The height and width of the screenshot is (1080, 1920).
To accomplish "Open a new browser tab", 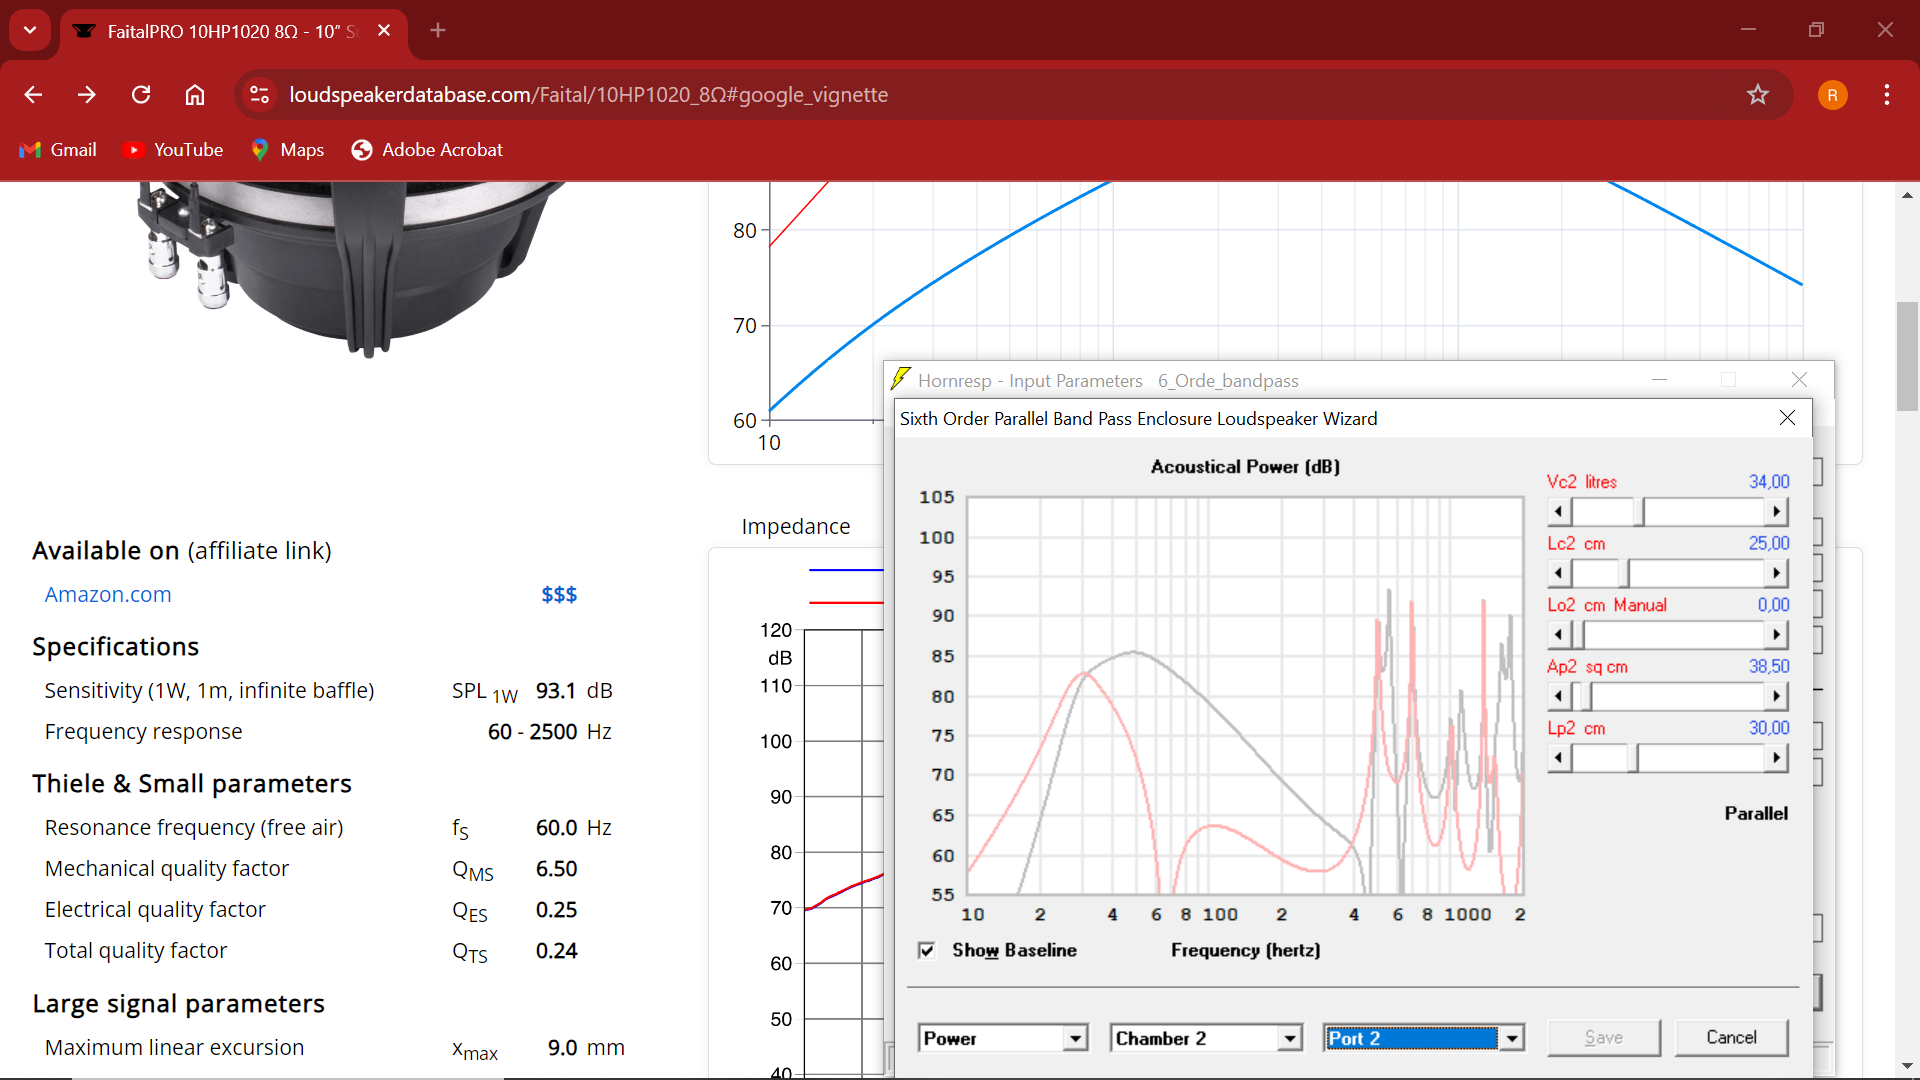I will (x=437, y=30).
